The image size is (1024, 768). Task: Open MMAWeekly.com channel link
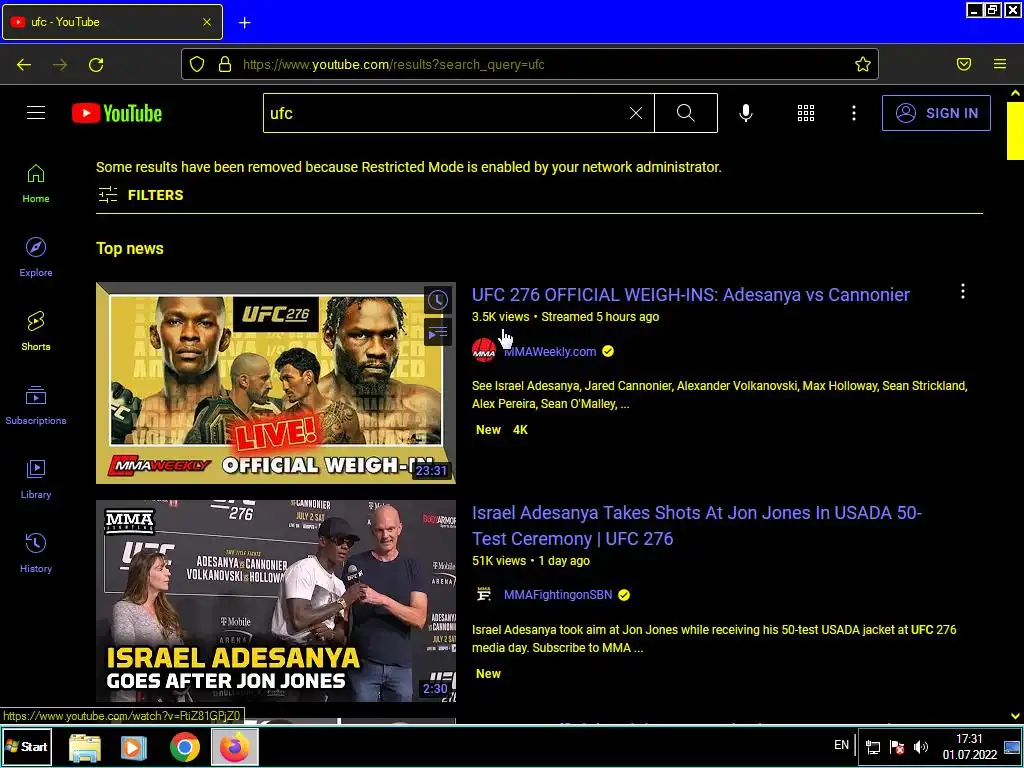[550, 351]
